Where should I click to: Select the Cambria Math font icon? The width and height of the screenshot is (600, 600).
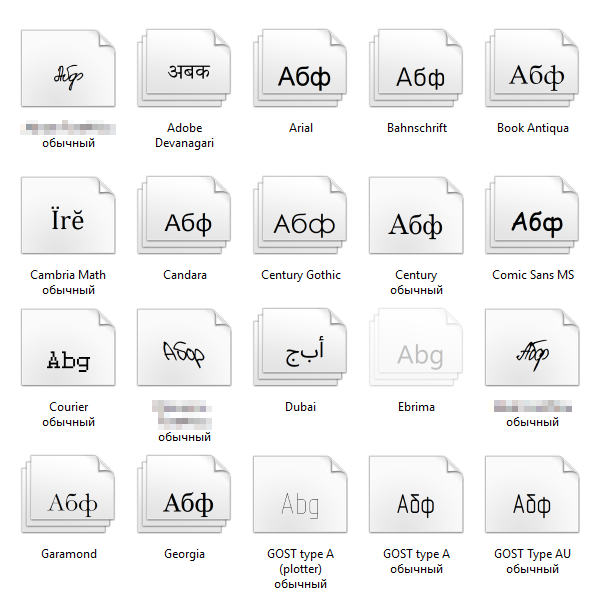[68, 215]
